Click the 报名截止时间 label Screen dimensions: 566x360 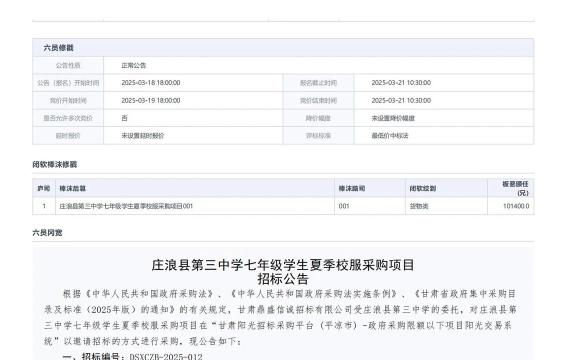click(318, 83)
